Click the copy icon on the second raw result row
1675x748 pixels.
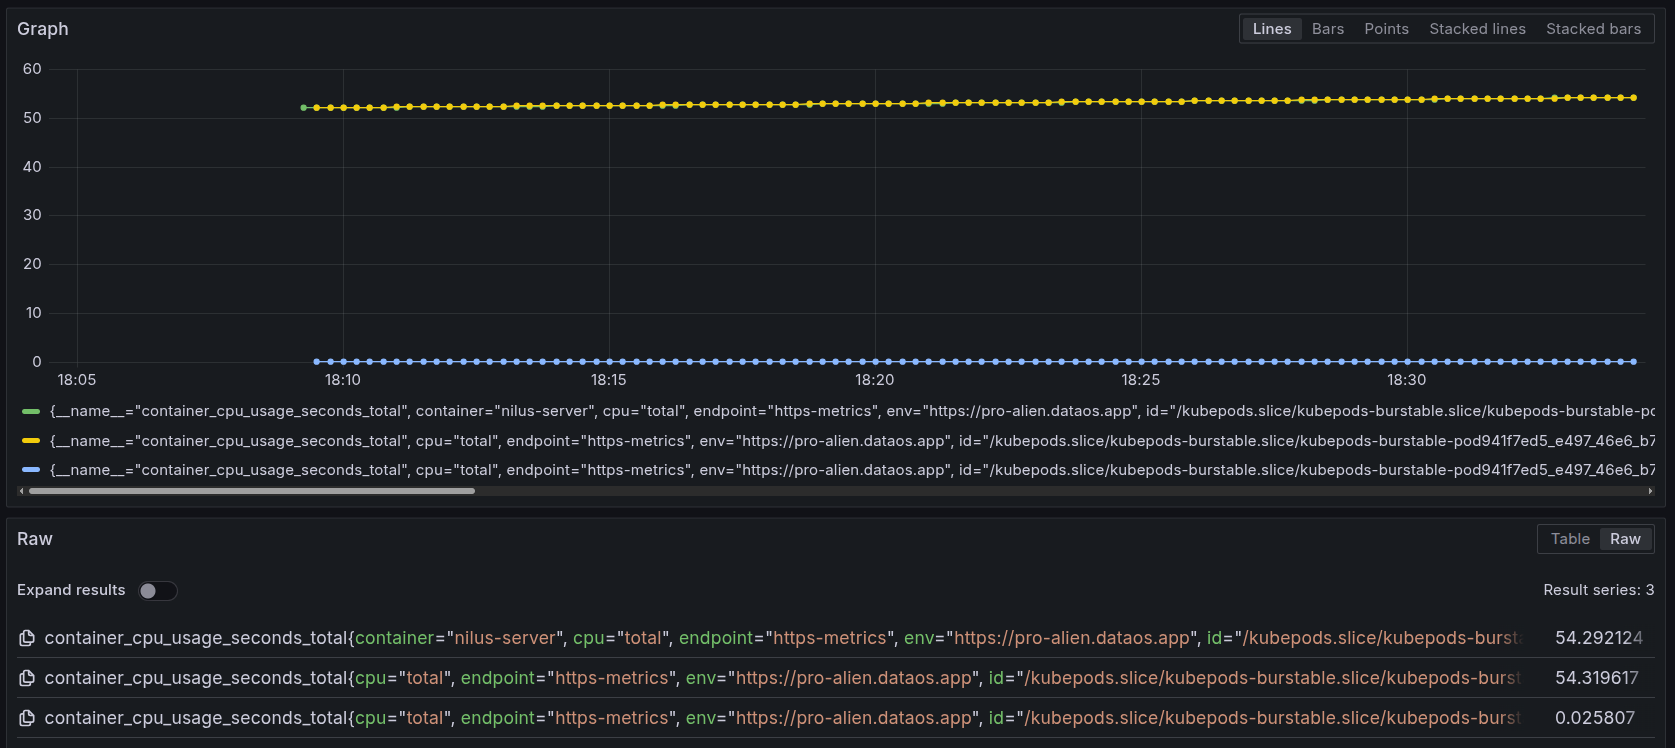coord(27,678)
